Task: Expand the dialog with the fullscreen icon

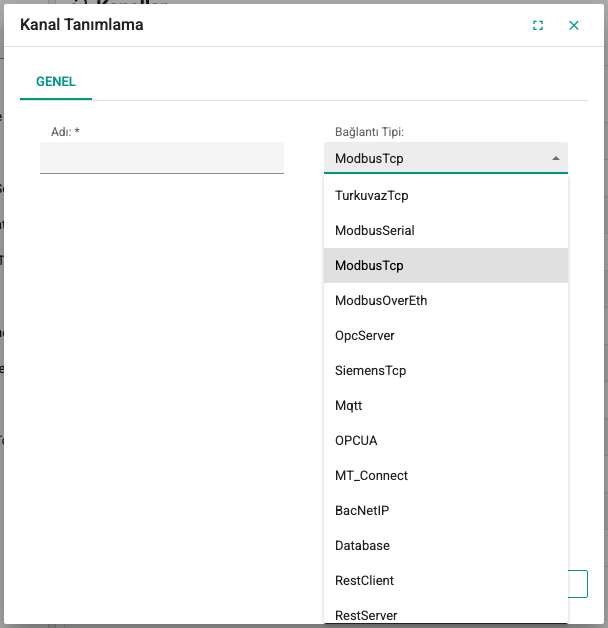Action: (538, 25)
